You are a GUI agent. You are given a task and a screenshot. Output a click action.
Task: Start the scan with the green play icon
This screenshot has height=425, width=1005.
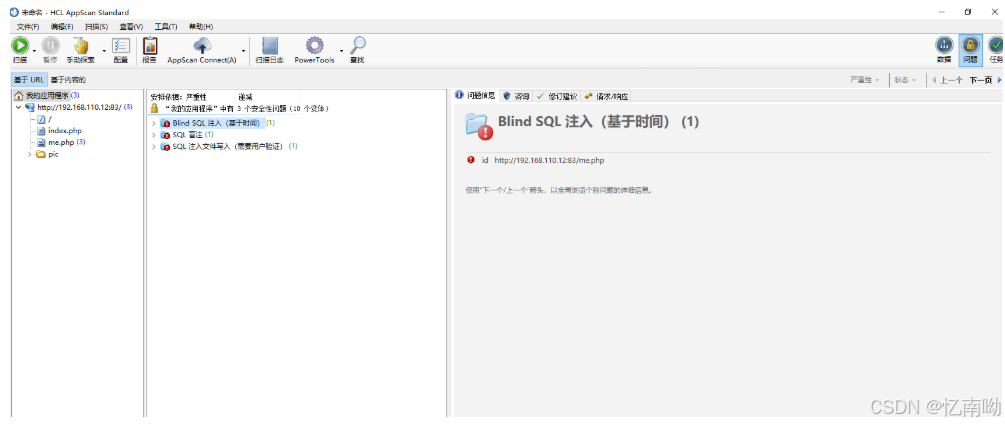click(20, 46)
